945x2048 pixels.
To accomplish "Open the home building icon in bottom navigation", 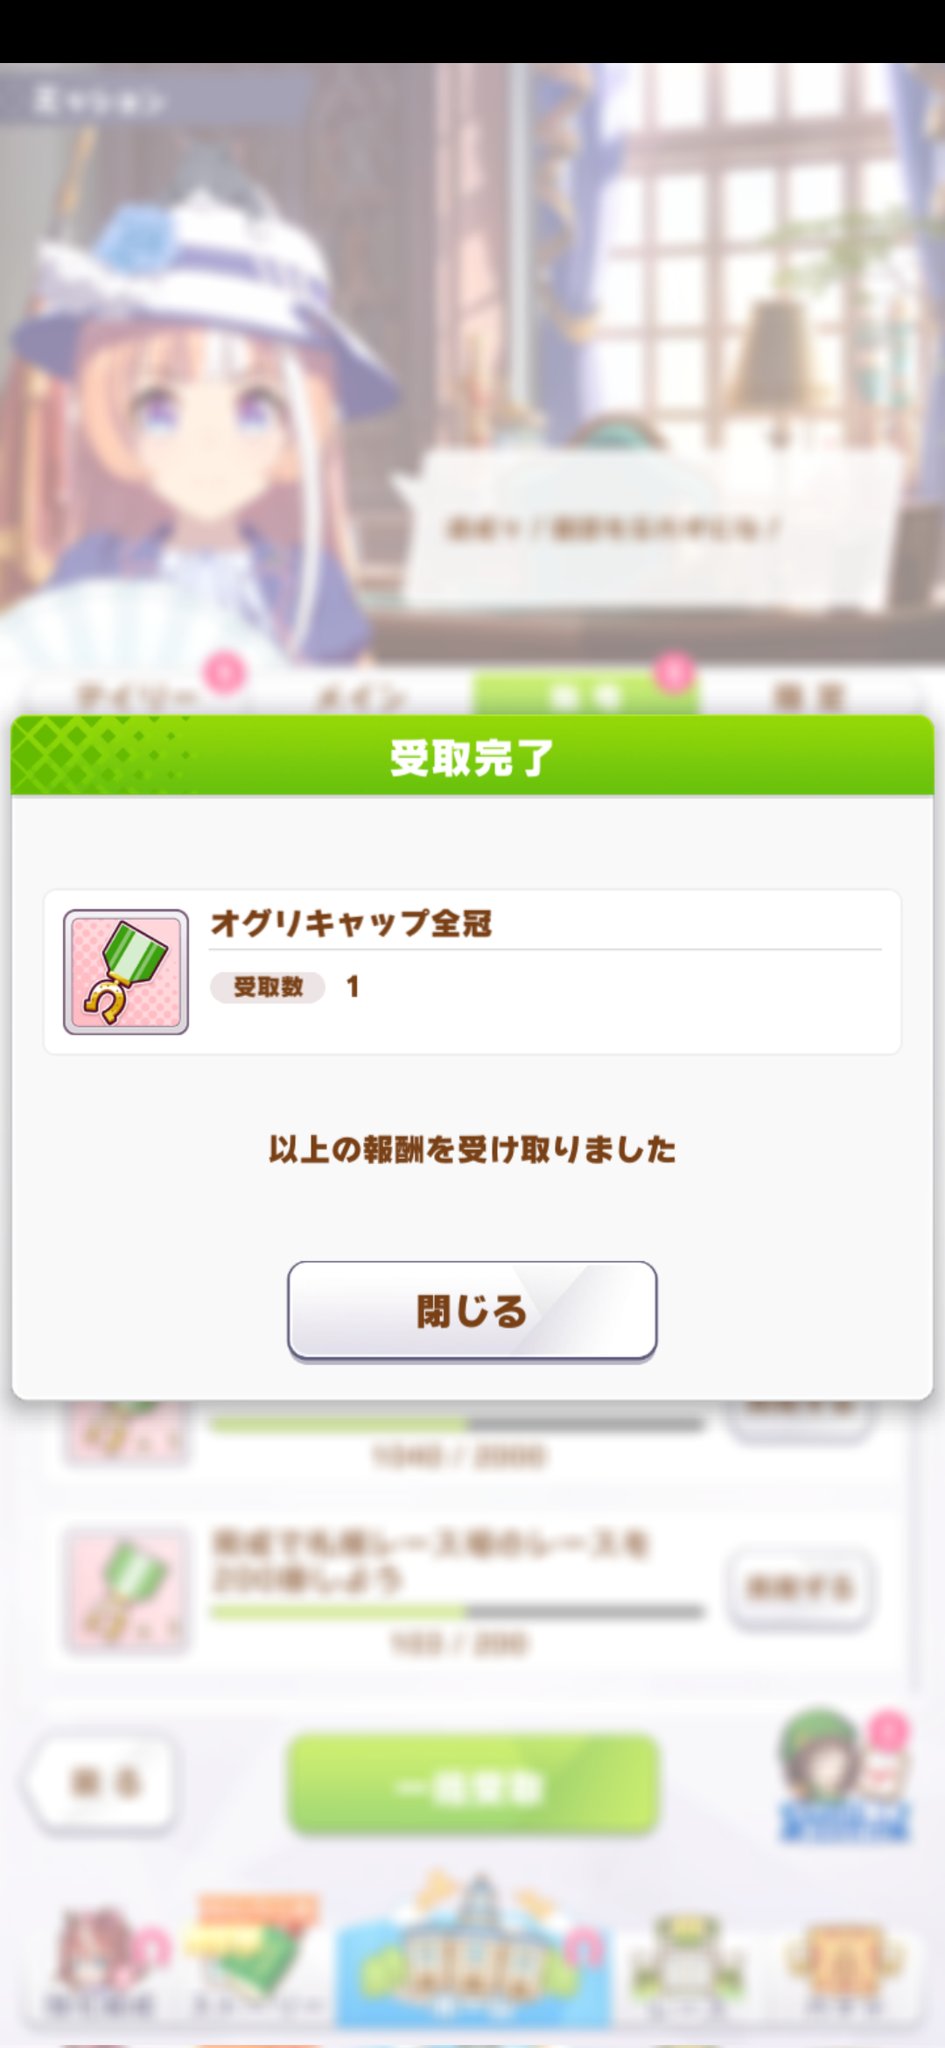I will point(473,1950).
